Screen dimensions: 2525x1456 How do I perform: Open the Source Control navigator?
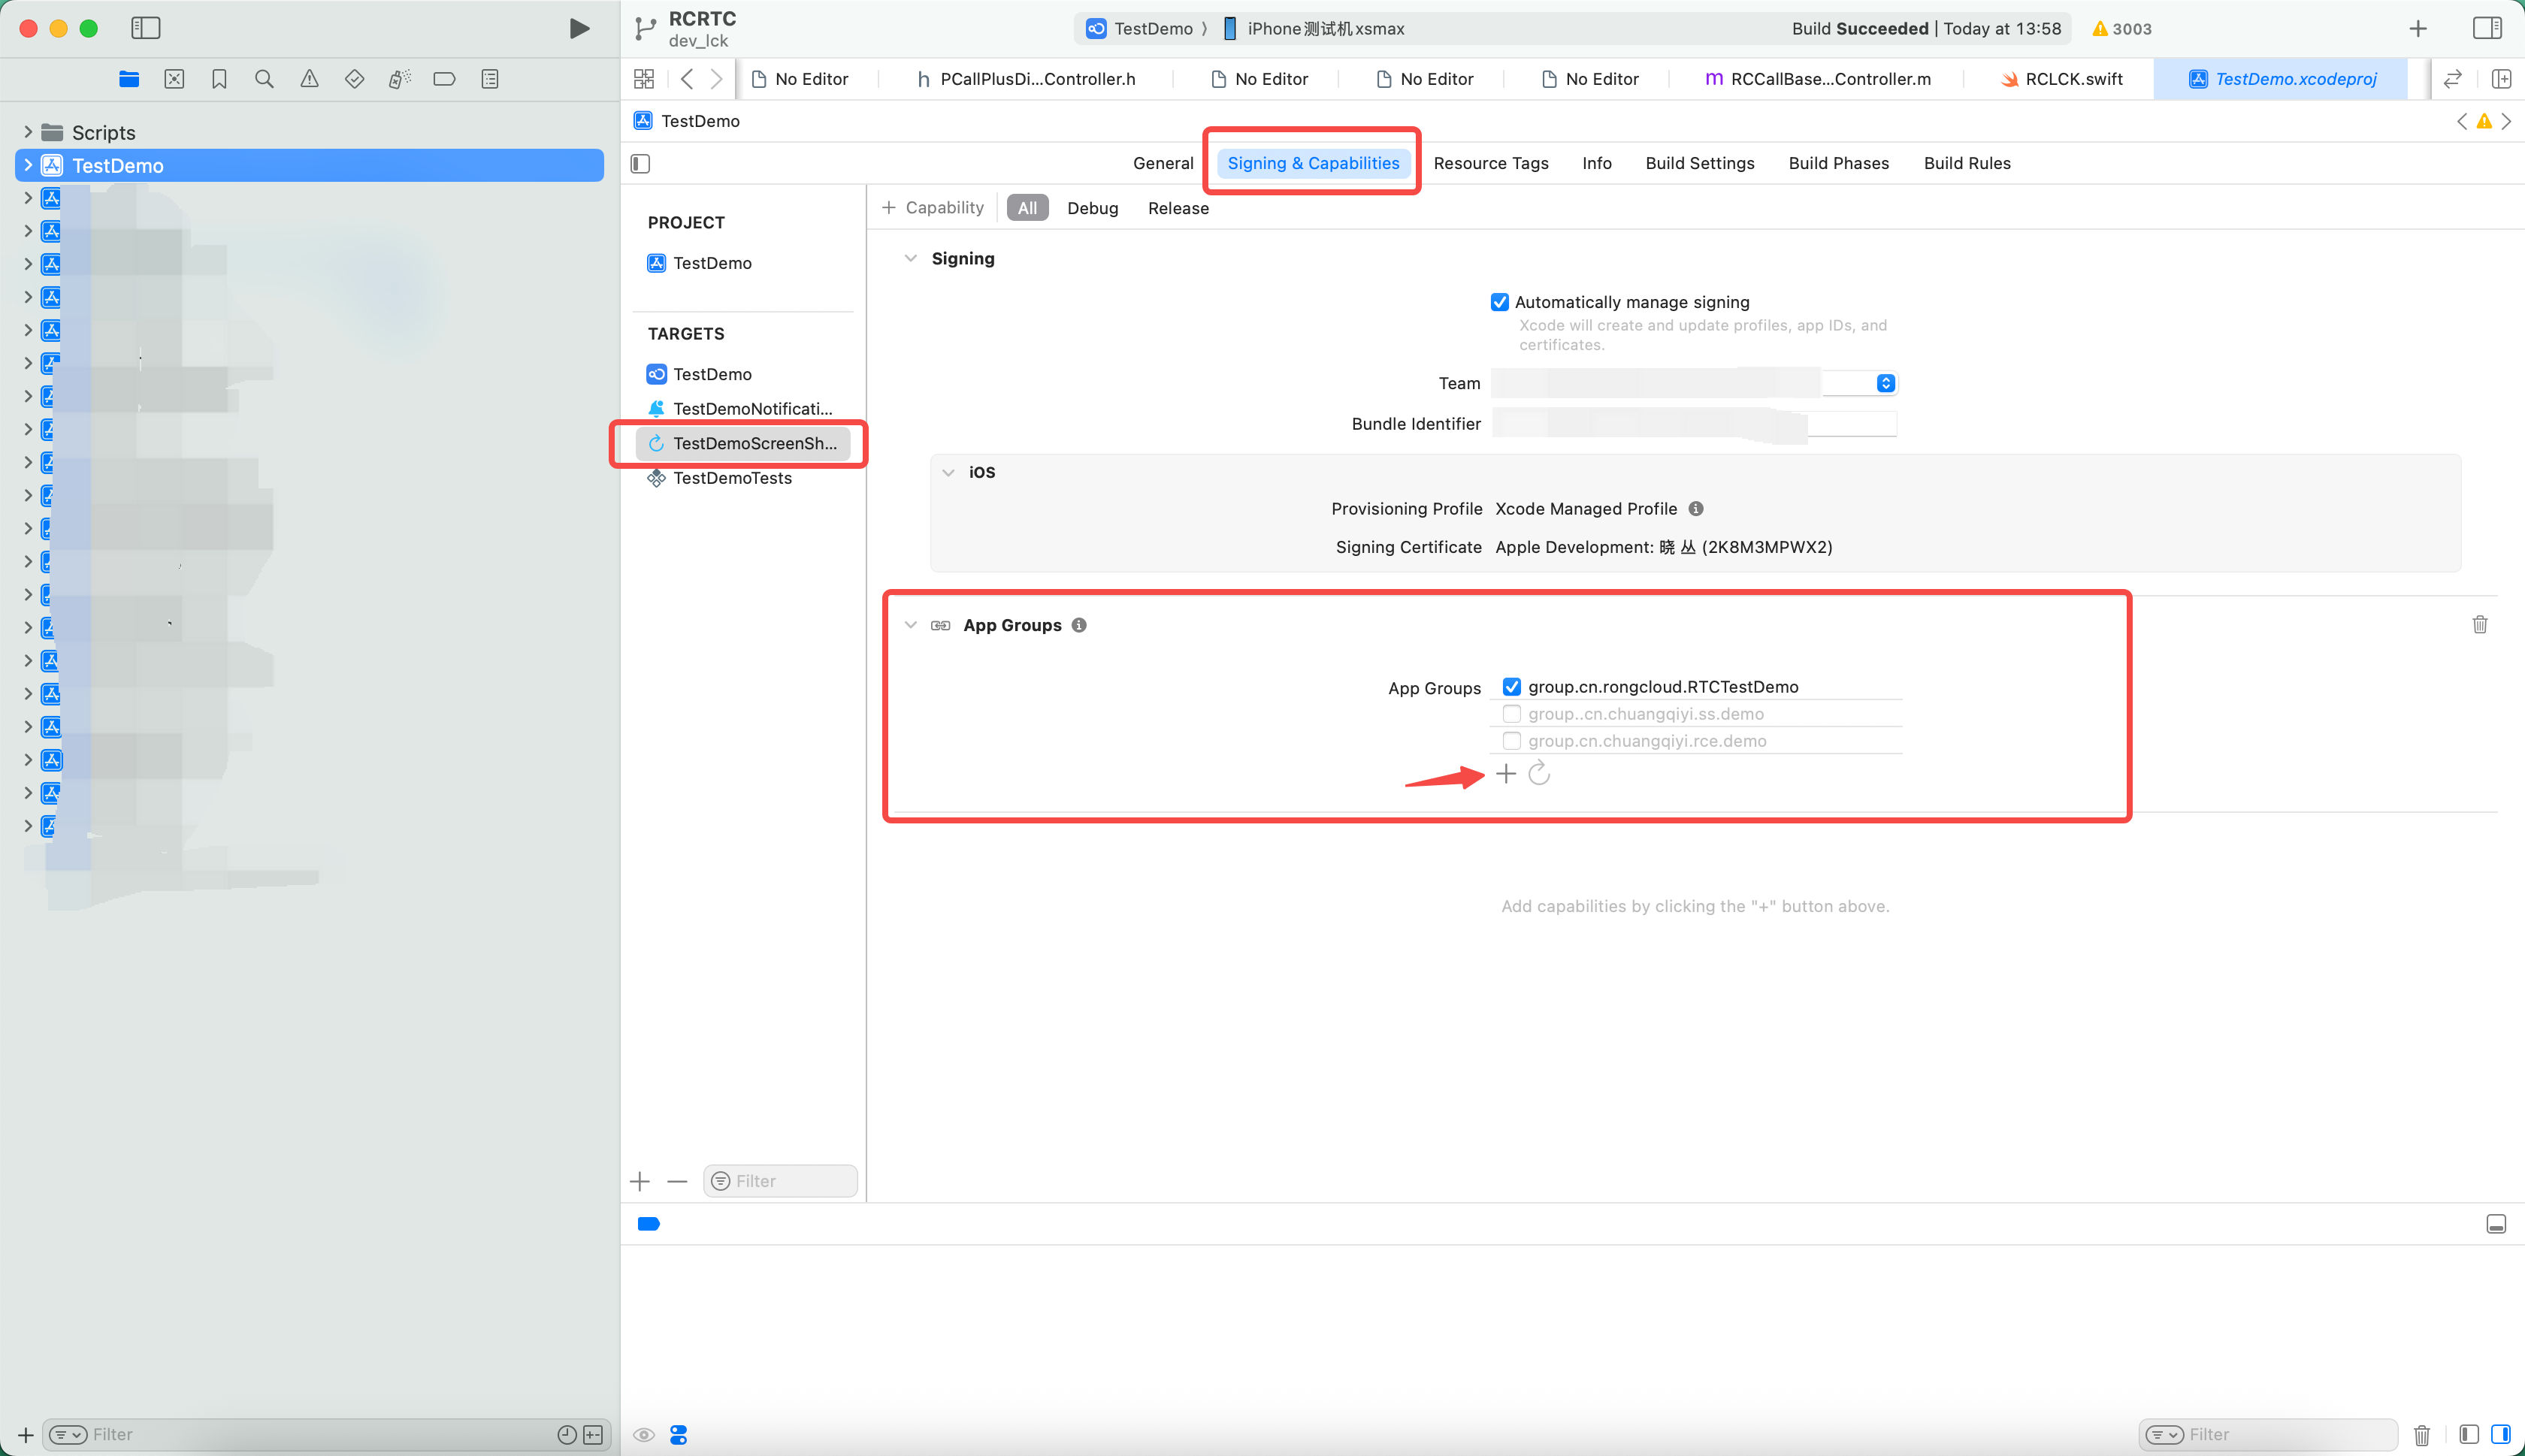(174, 79)
